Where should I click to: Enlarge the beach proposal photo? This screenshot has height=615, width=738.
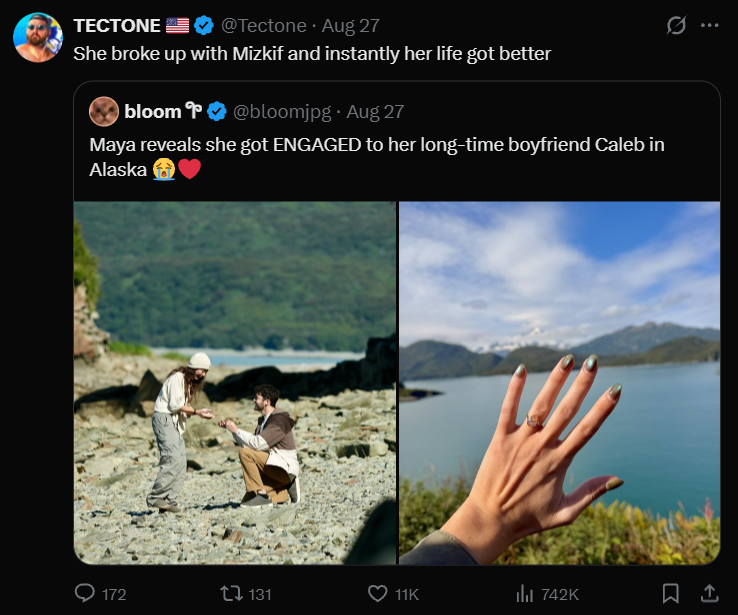[x=235, y=383]
